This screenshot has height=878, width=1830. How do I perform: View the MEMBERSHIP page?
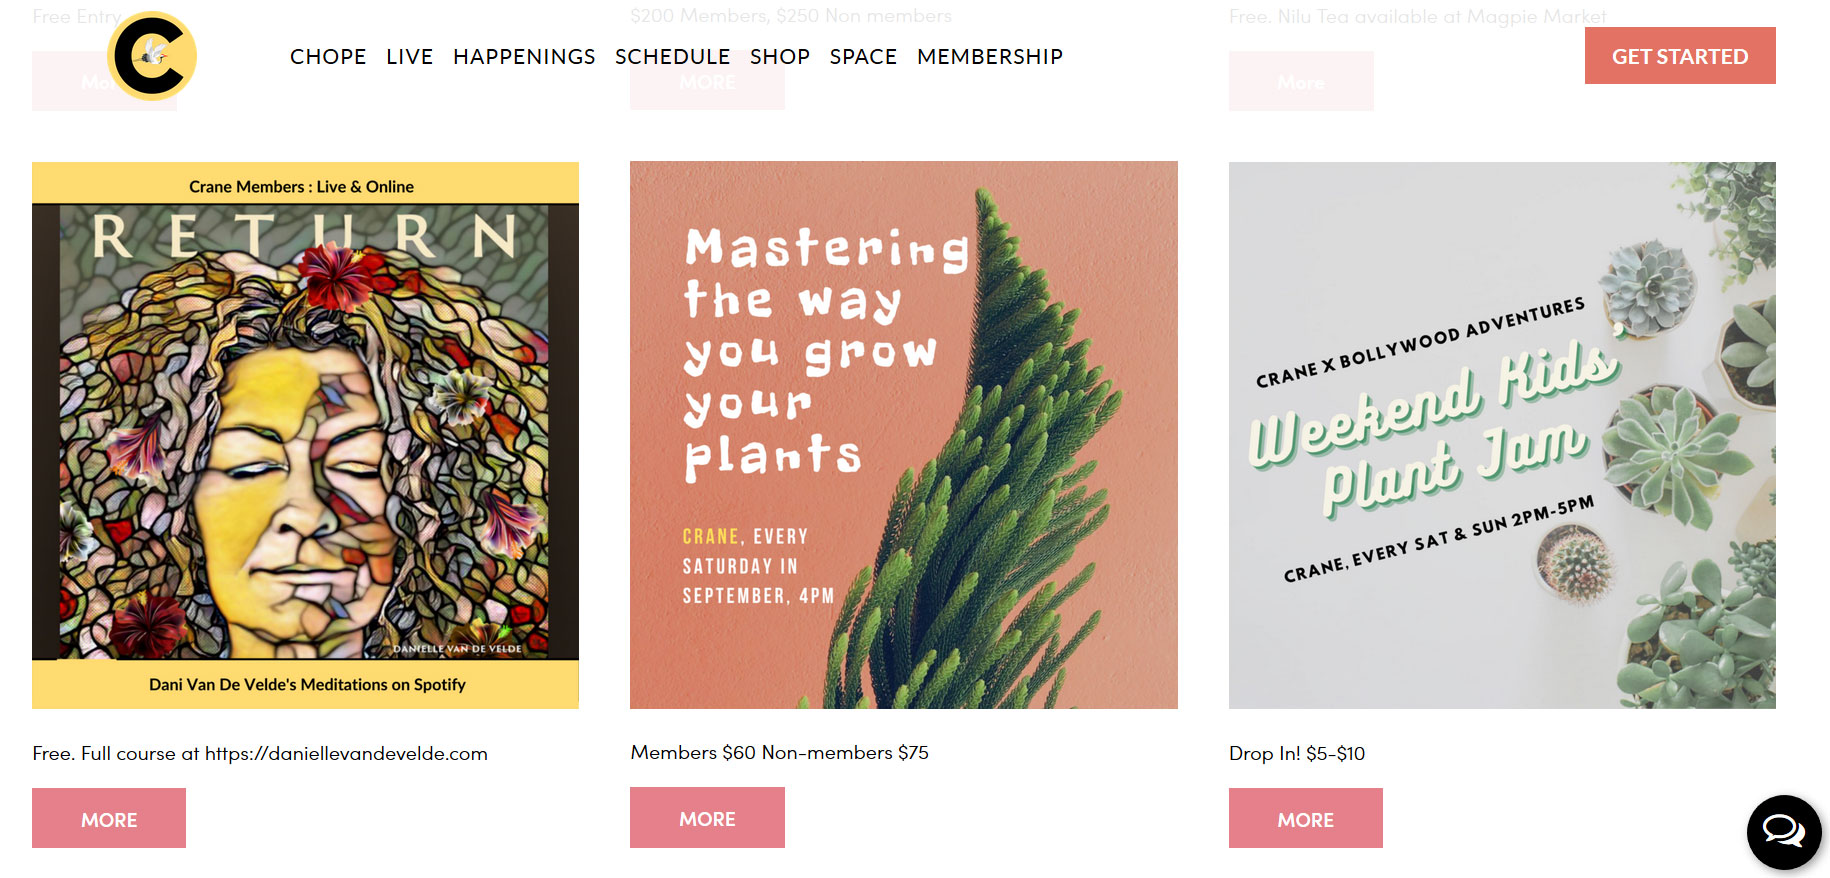coord(989,57)
